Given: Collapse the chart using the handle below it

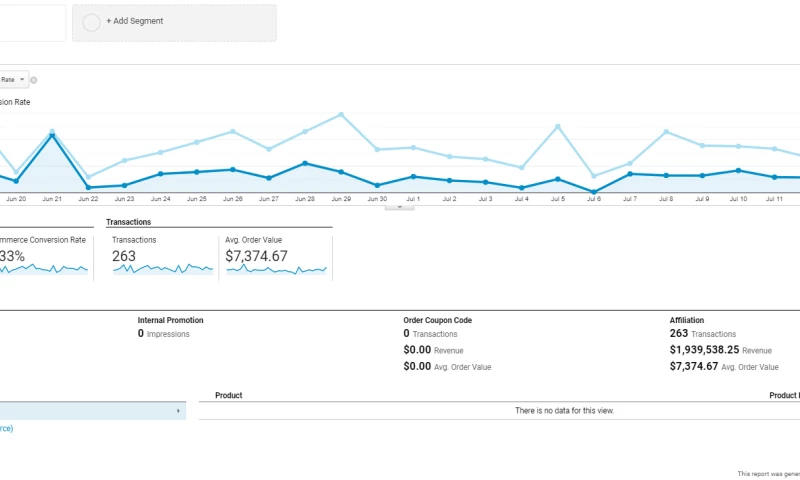Looking at the screenshot, I should pyautogui.click(x=399, y=207).
